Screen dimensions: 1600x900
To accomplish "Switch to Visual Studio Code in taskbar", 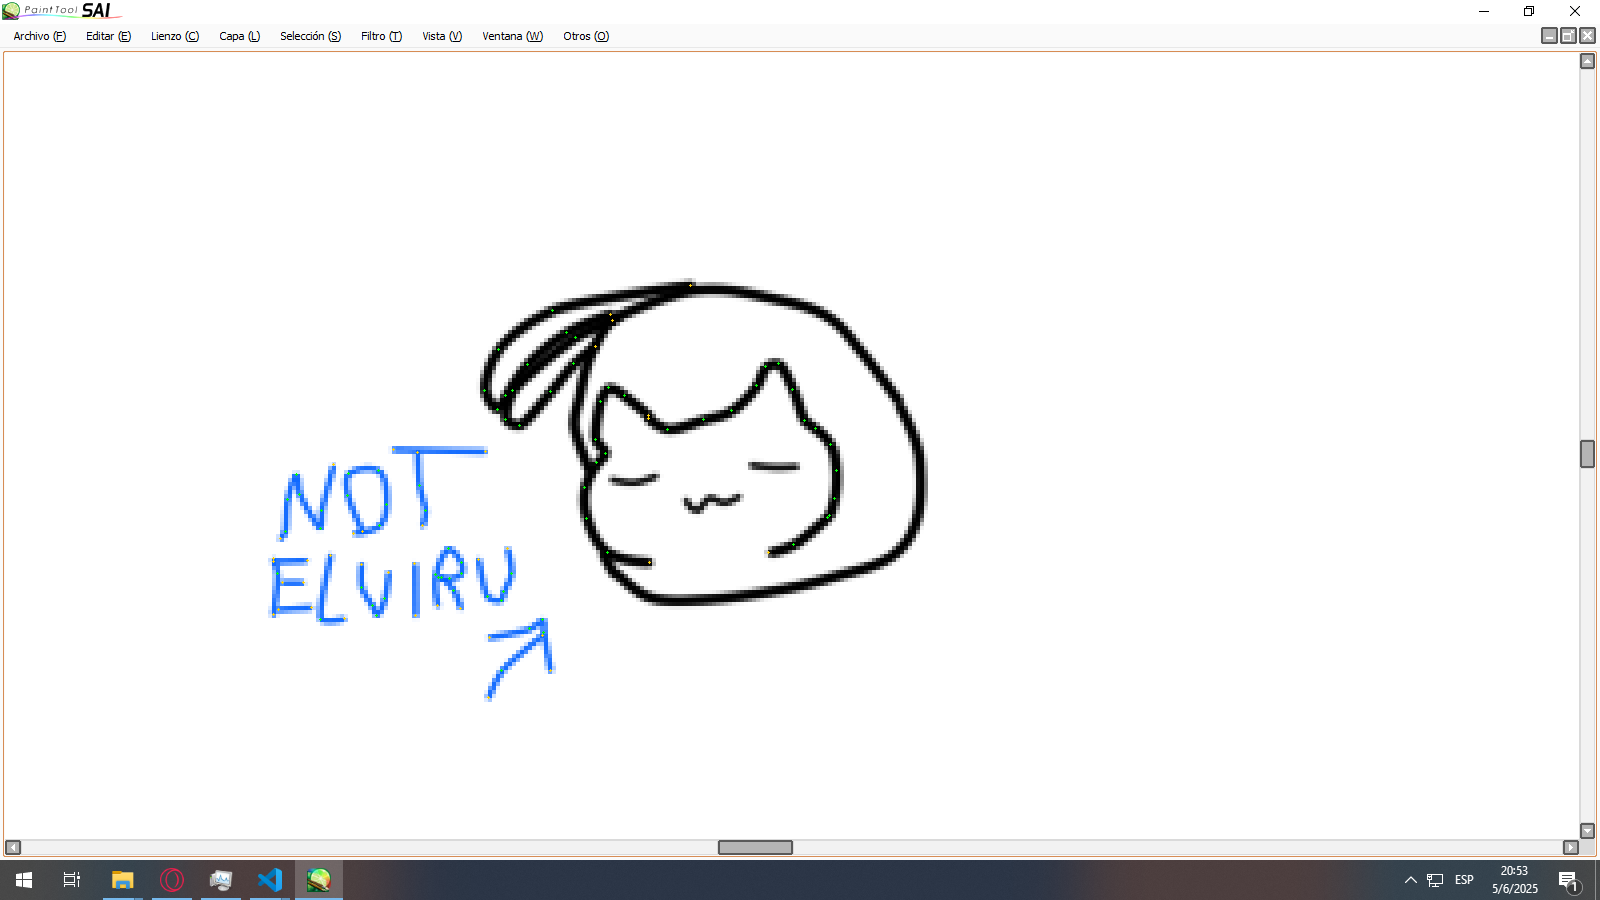I will [270, 880].
